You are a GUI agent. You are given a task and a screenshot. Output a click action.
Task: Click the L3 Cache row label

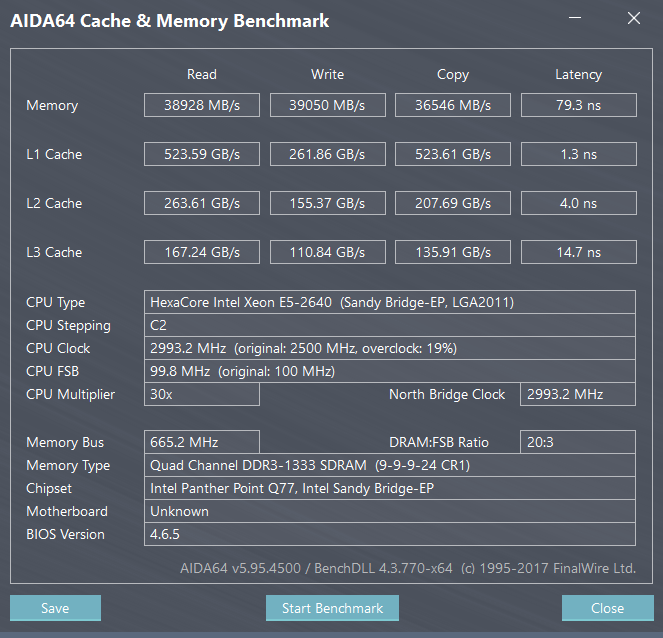pos(54,252)
